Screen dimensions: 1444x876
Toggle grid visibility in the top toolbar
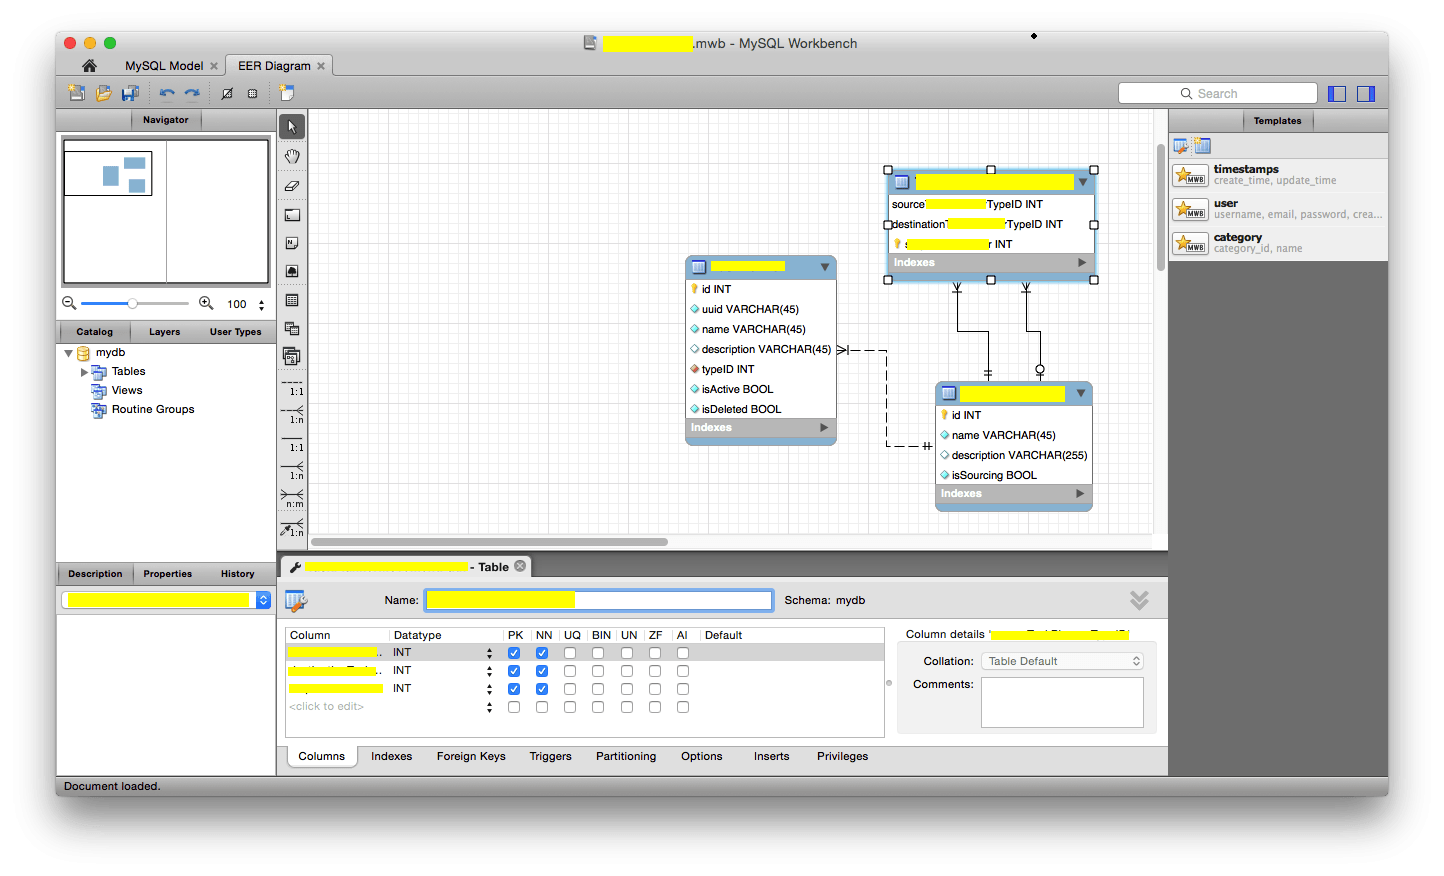pyautogui.click(x=252, y=93)
